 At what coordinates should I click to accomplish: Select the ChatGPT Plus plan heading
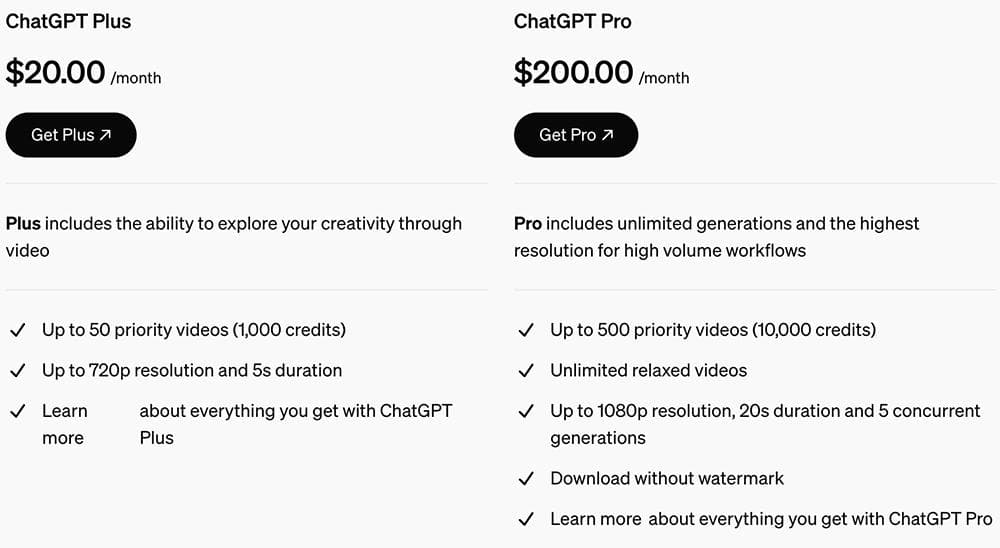click(x=68, y=21)
